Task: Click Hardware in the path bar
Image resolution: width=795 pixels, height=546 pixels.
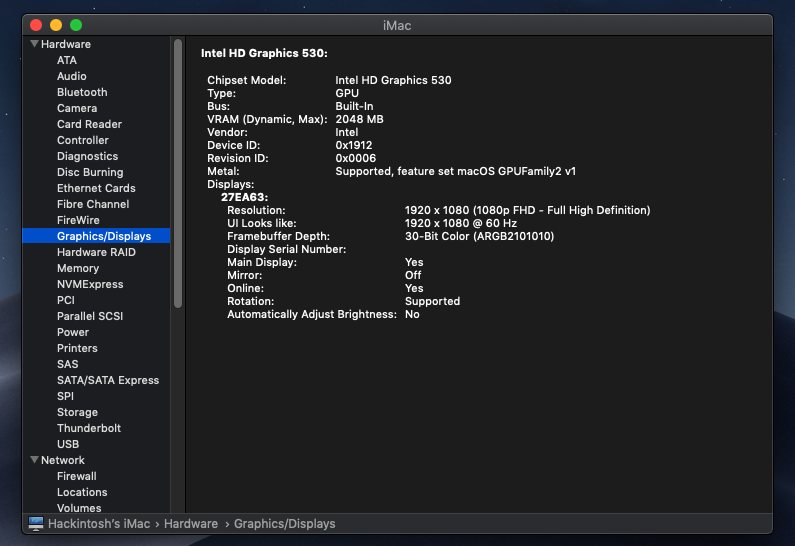Action: point(191,524)
